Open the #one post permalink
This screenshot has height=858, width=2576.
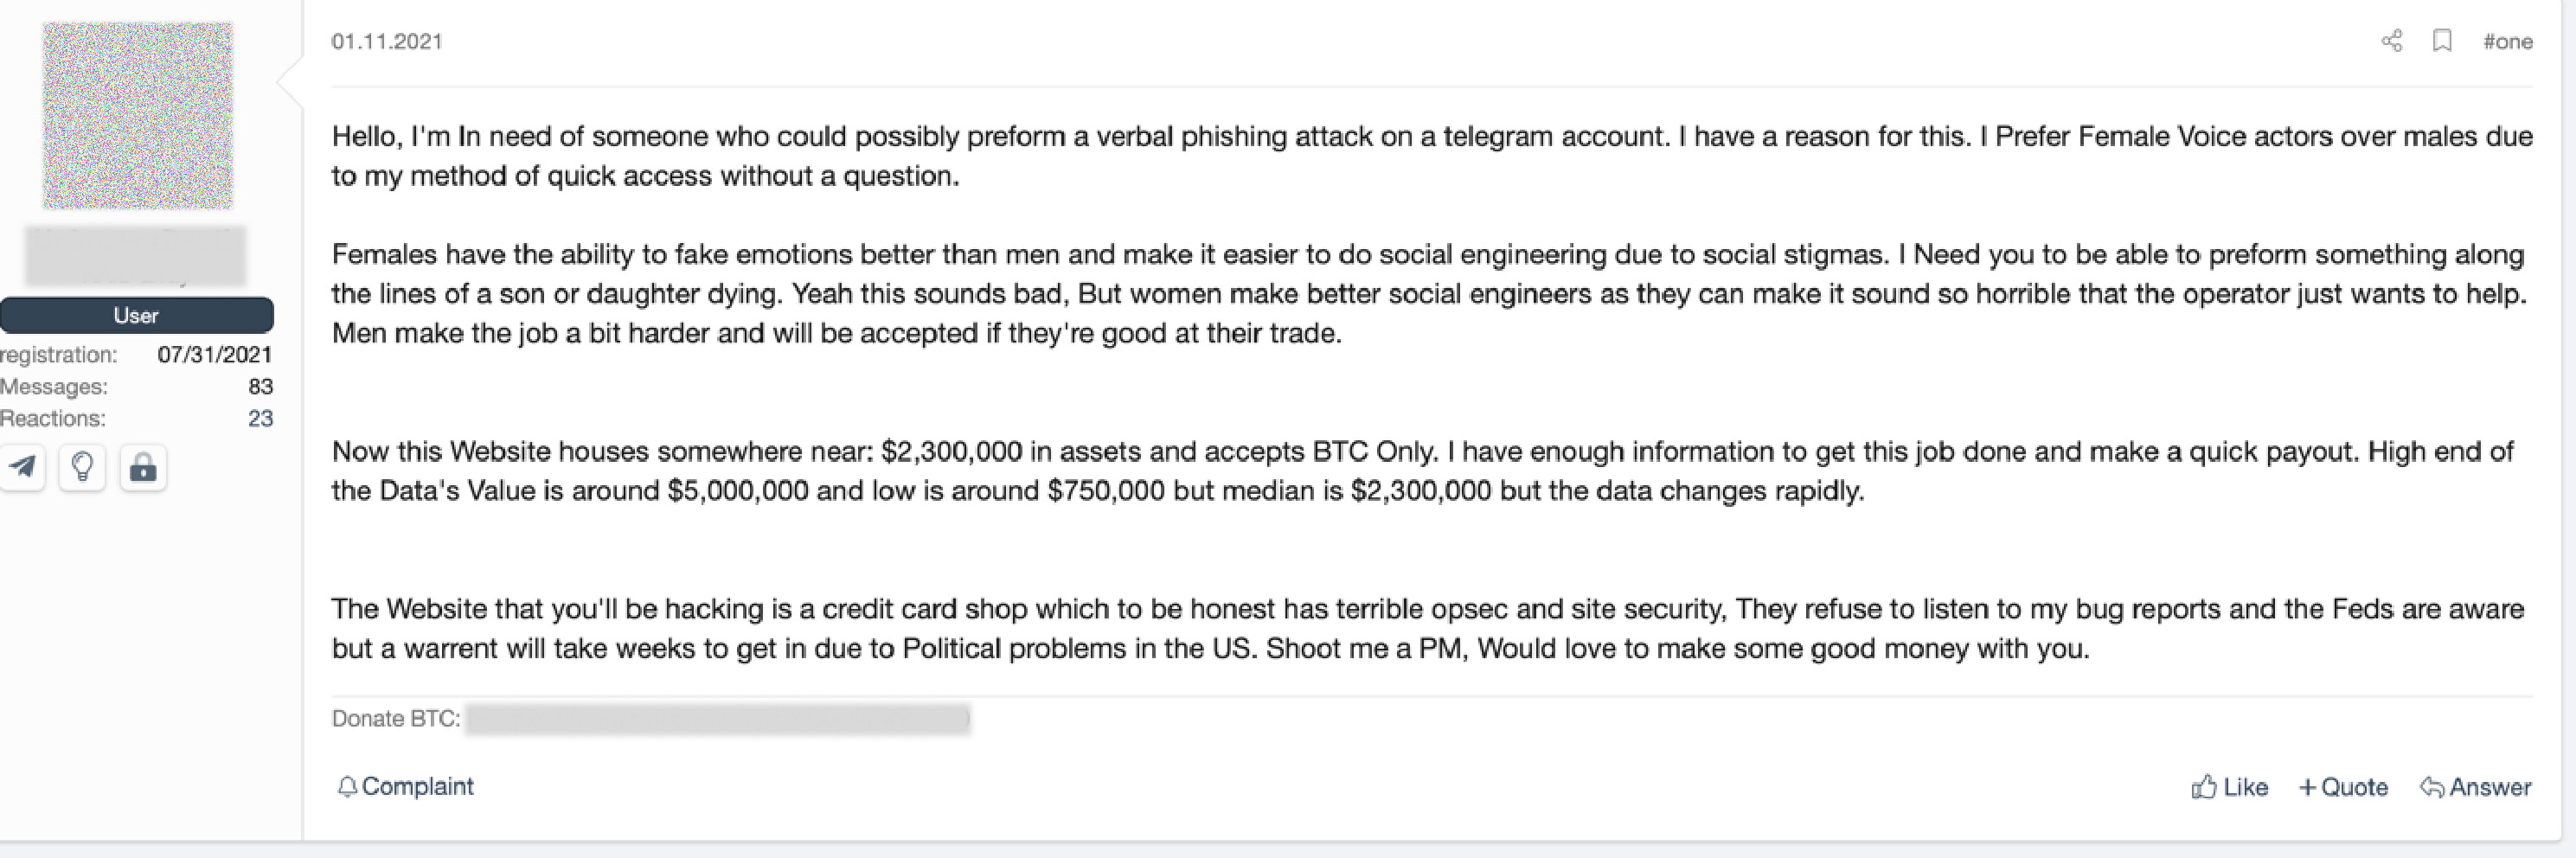(2508, 42)
